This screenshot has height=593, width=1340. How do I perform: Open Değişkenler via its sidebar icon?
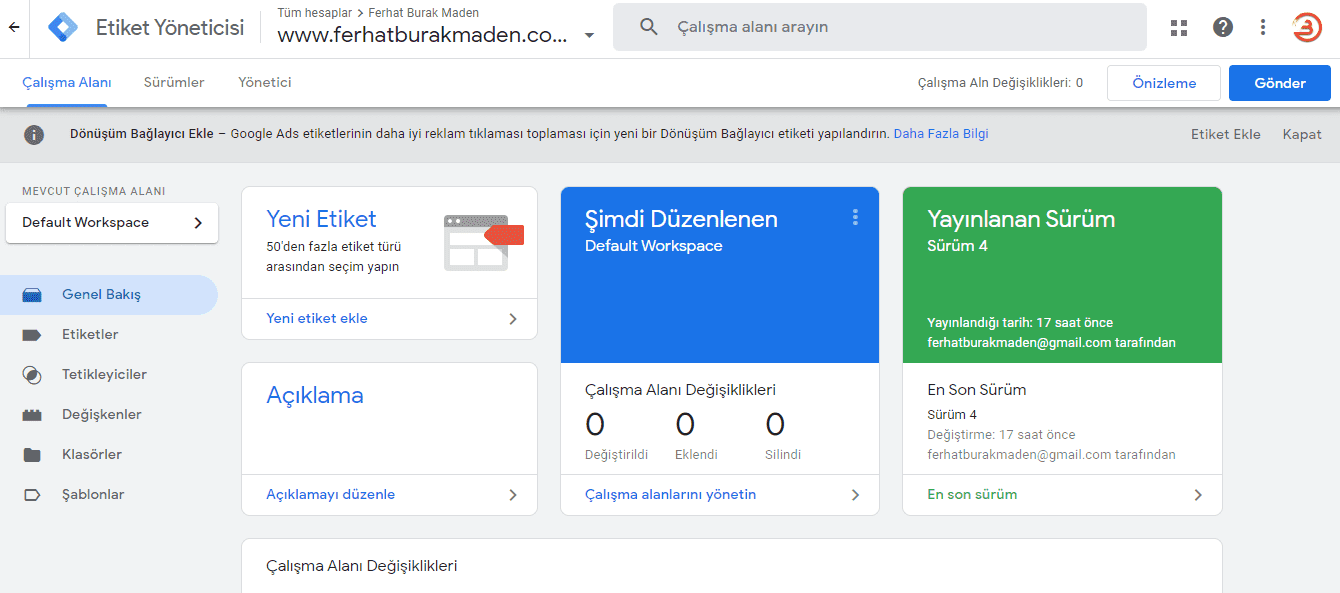pos(31,414)
